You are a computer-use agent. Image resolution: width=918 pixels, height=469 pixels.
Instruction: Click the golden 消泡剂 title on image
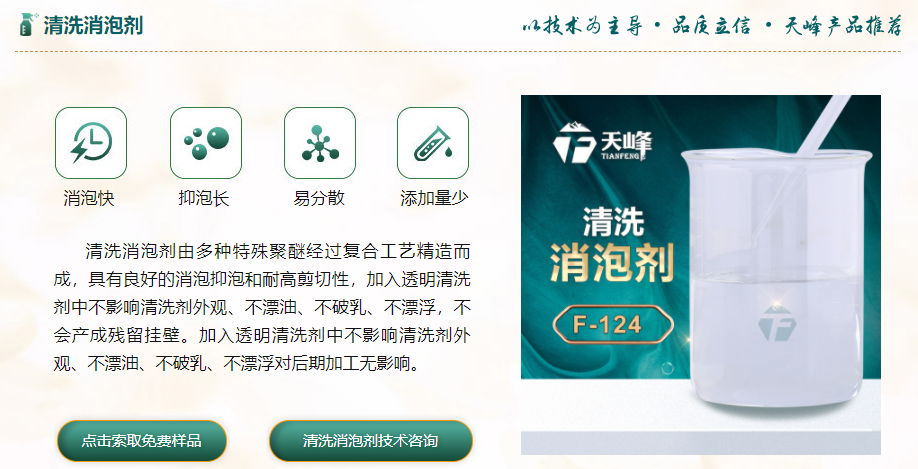(612, 263)
